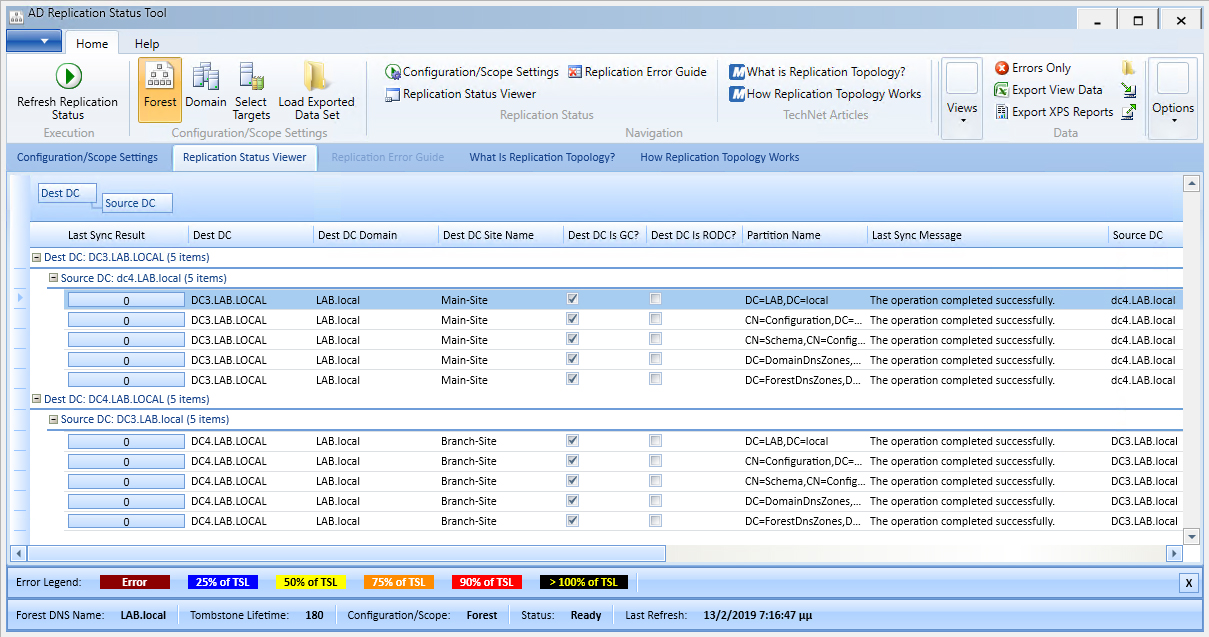Open the What Is Replication Topology? tab

pyautogui.click(x=542, y=157)
